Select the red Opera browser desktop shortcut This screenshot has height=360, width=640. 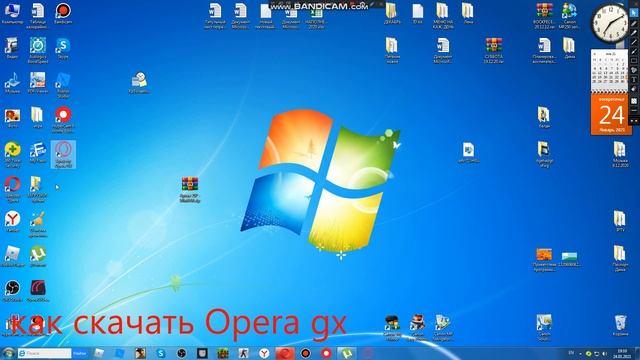12,189
